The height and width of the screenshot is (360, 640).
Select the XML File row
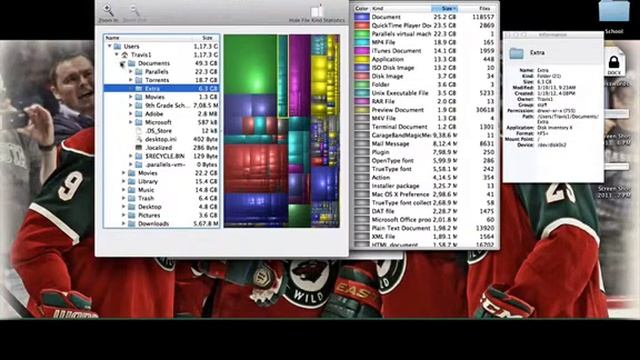[x=424, y=236]
